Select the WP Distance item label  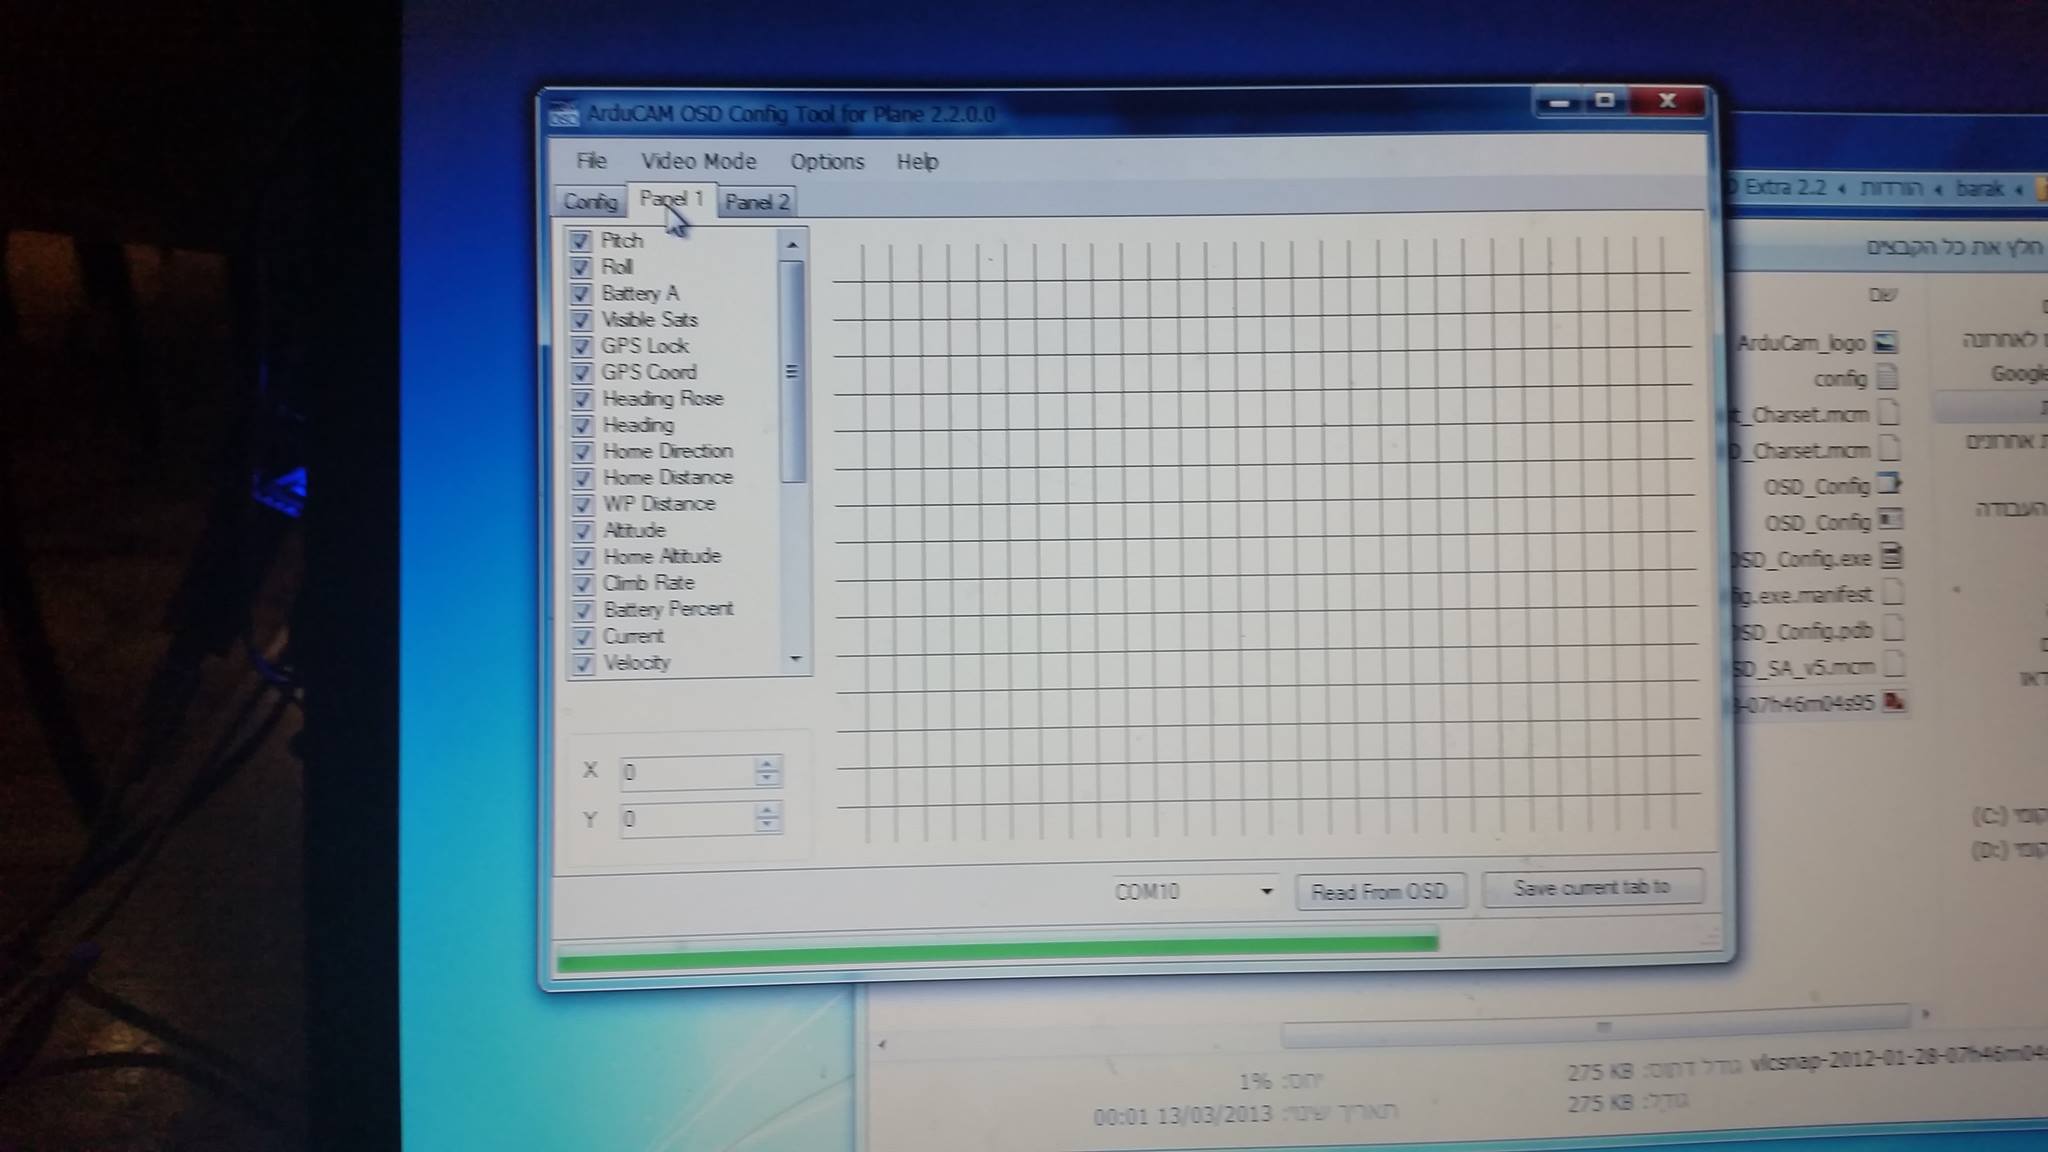click(x=659, y=504)
